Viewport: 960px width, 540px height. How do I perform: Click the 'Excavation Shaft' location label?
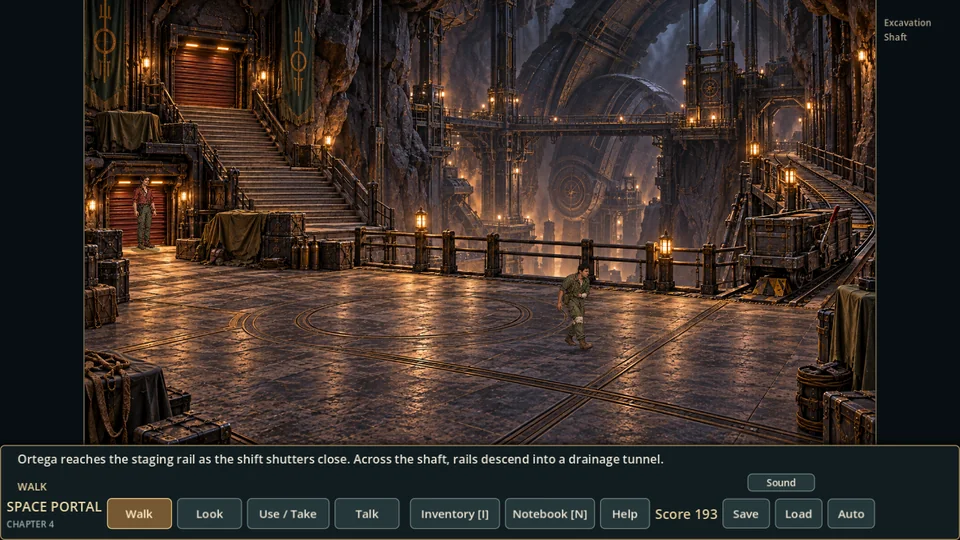coord(907,29)
